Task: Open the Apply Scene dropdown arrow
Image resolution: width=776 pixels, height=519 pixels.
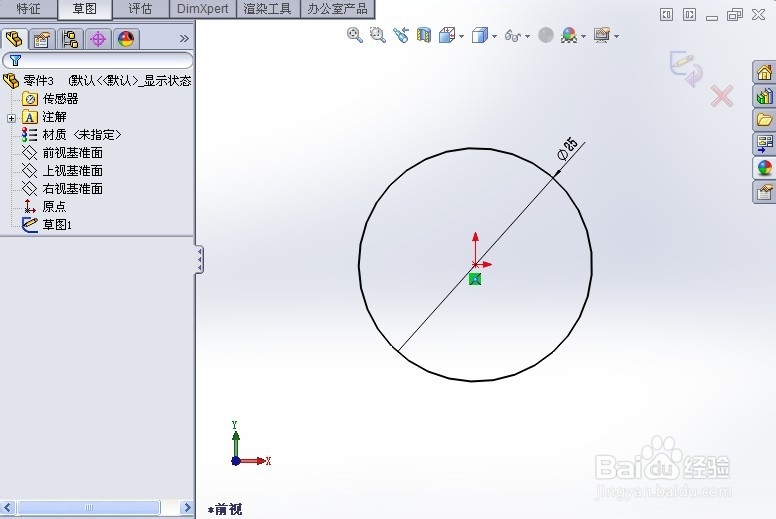Action: coord(583,37)
